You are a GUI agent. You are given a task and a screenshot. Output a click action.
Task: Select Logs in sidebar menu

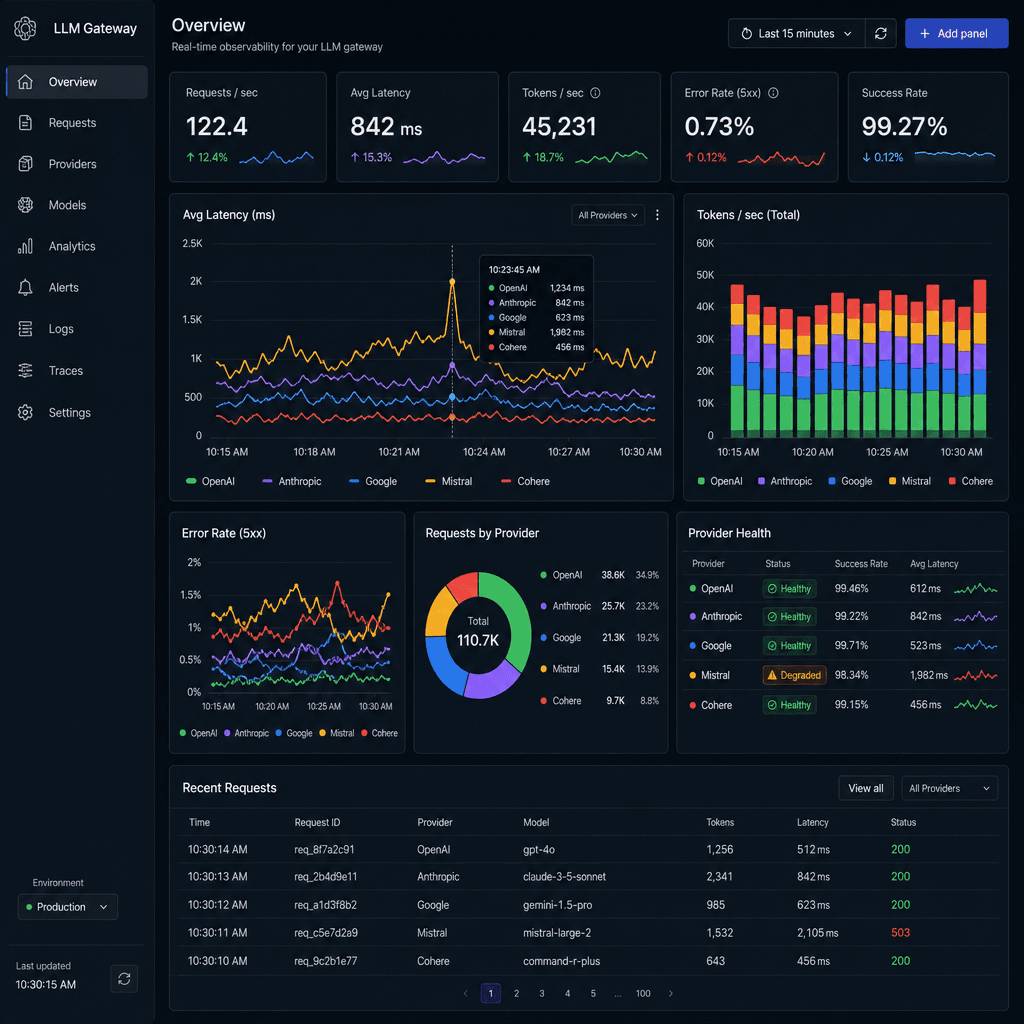(76, 329)
